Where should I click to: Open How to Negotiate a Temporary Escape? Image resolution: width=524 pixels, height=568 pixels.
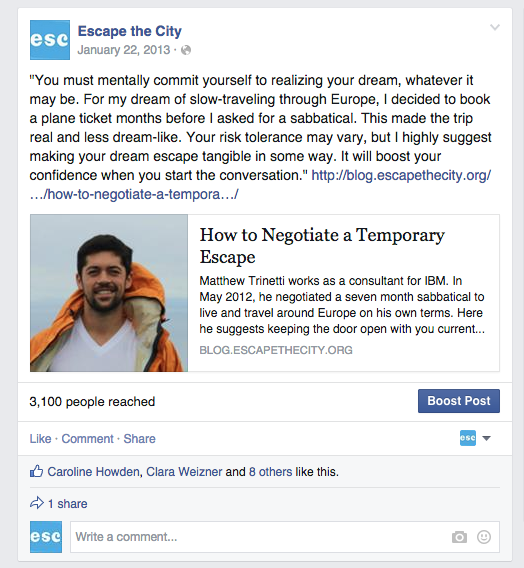pos(322,246)
